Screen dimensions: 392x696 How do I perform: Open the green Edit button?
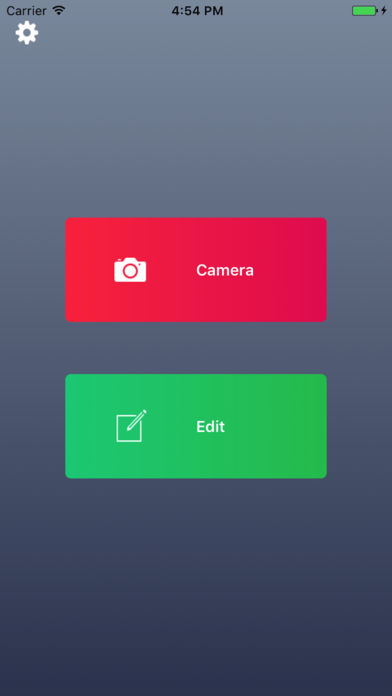pos(196,426)
